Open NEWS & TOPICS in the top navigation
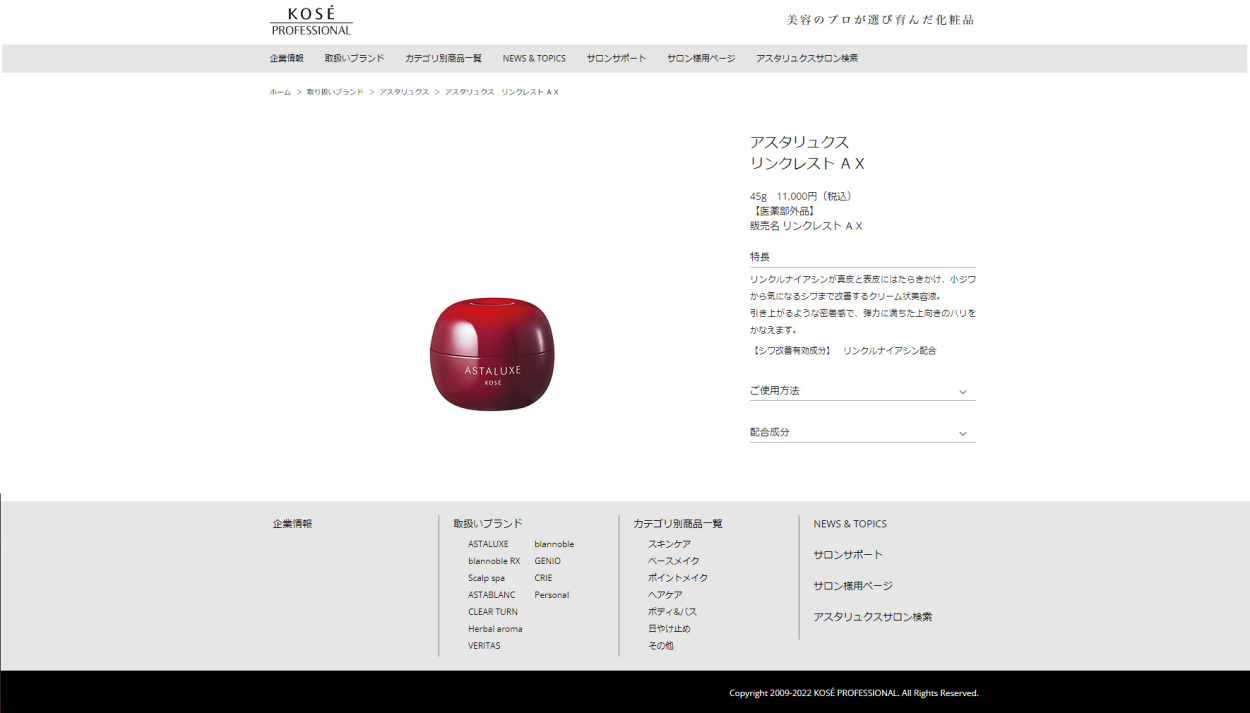 coord(534,58)
